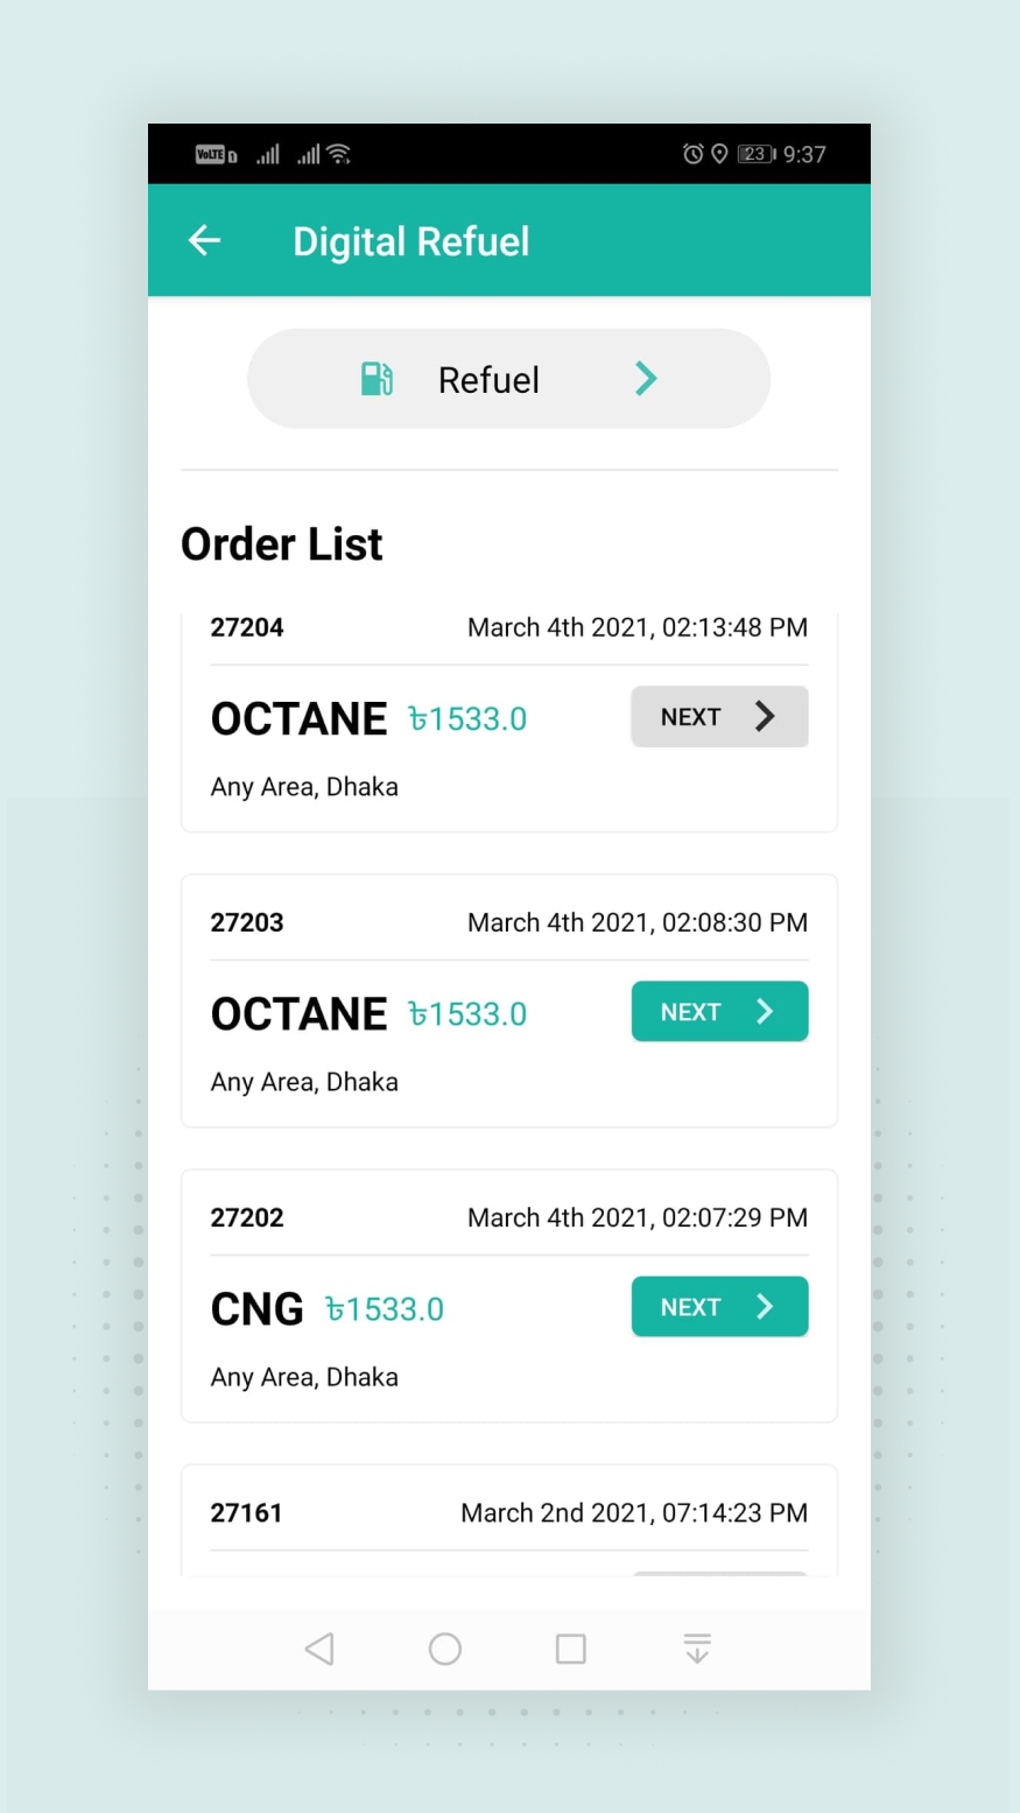Click the chevron on order 27203 Next
Image resolution: width=1020 pixels, height=1813 pixels.
765,1011
